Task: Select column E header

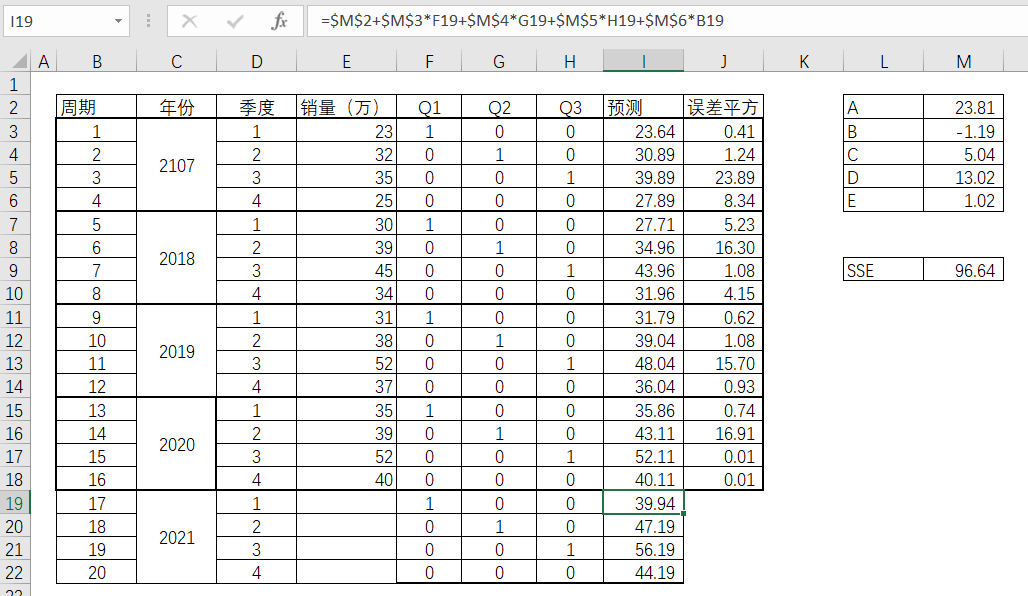Action: (346, 62)
